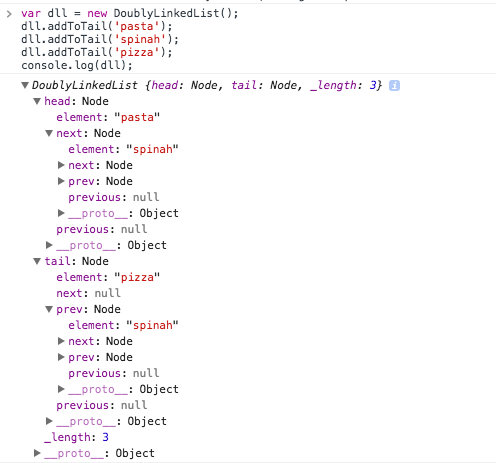Collapse the next: Node under head
Screen dimensions: 496x463
(x=49, y=133)
